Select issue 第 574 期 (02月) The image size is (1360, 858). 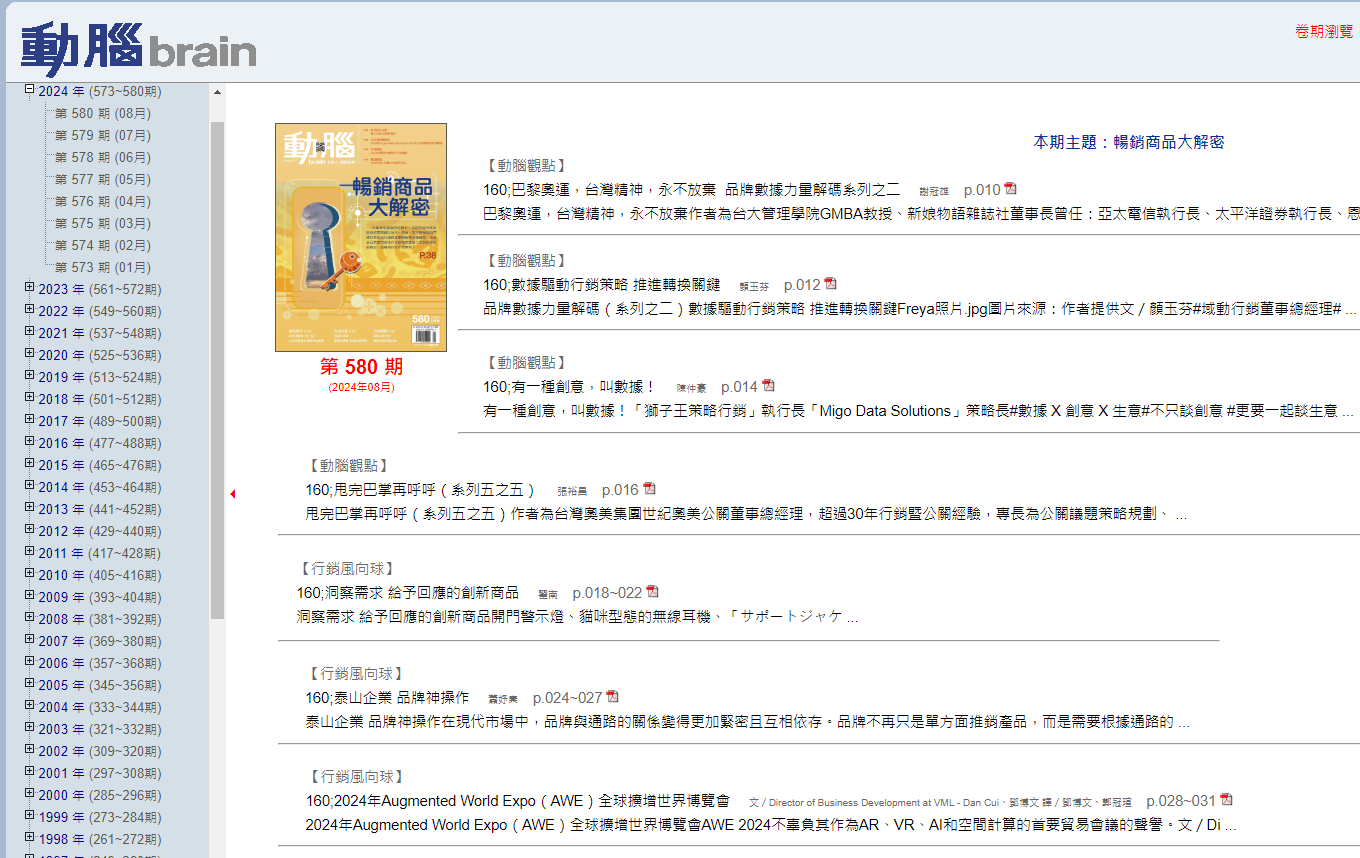103,245
